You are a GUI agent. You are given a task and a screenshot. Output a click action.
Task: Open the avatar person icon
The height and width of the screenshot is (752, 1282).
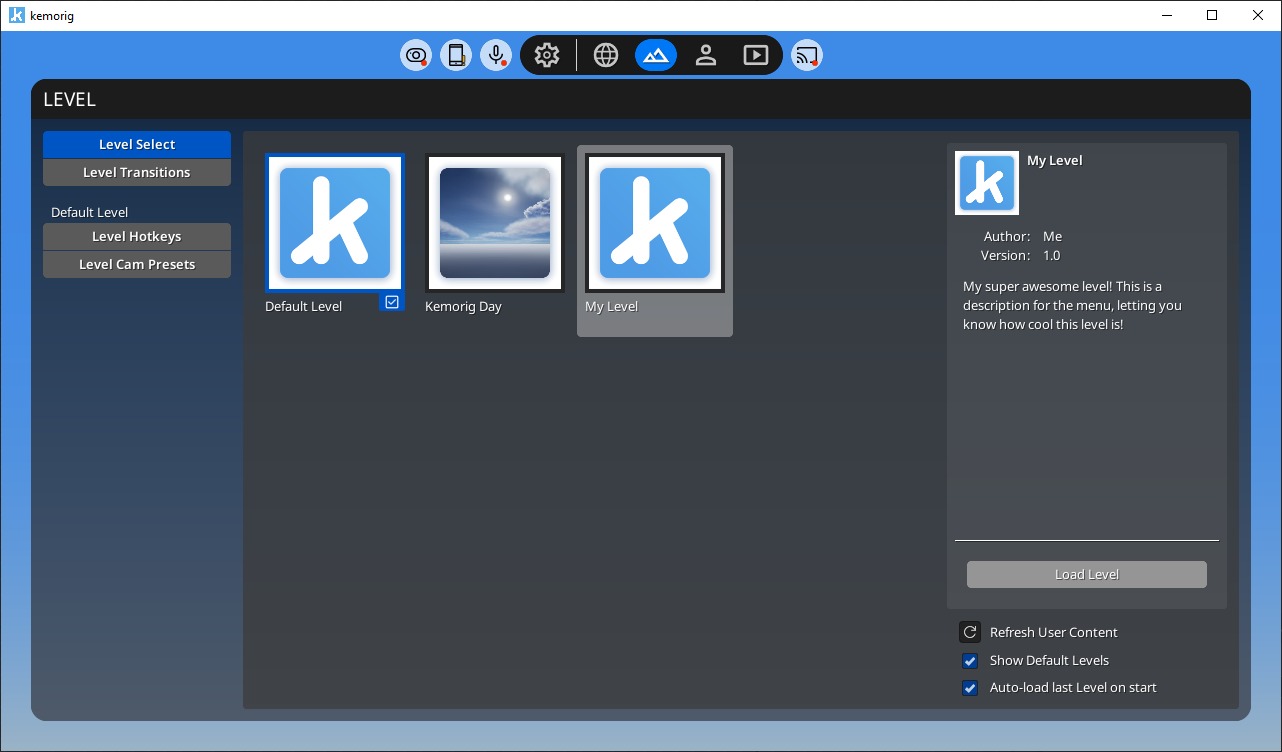(x=706, y=55)
